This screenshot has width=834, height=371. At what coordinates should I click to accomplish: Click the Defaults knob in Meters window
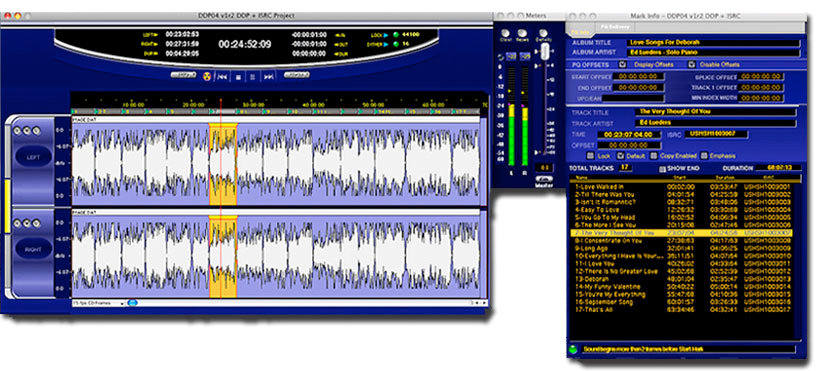click(543, 33)
